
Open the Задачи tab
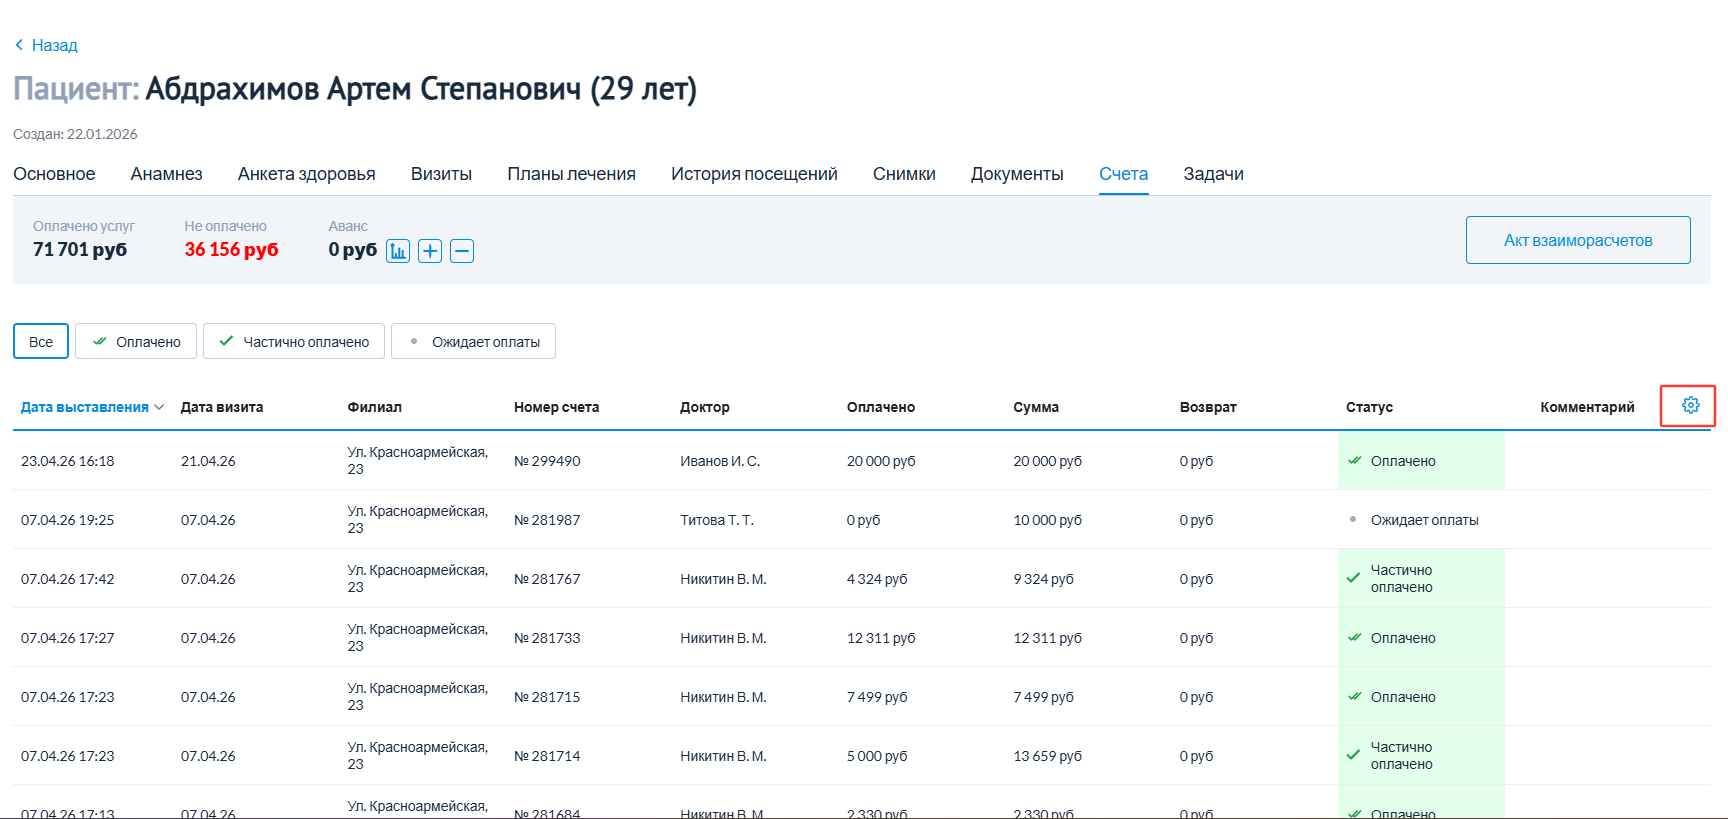(x=1213, y=174)
